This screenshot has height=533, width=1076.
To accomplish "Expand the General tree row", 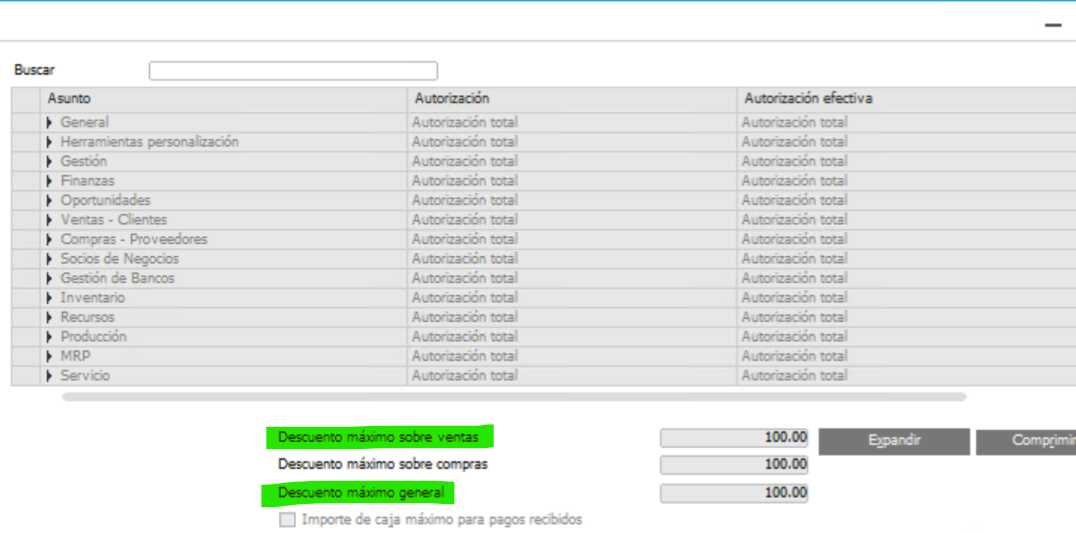I will coord(50,123).
